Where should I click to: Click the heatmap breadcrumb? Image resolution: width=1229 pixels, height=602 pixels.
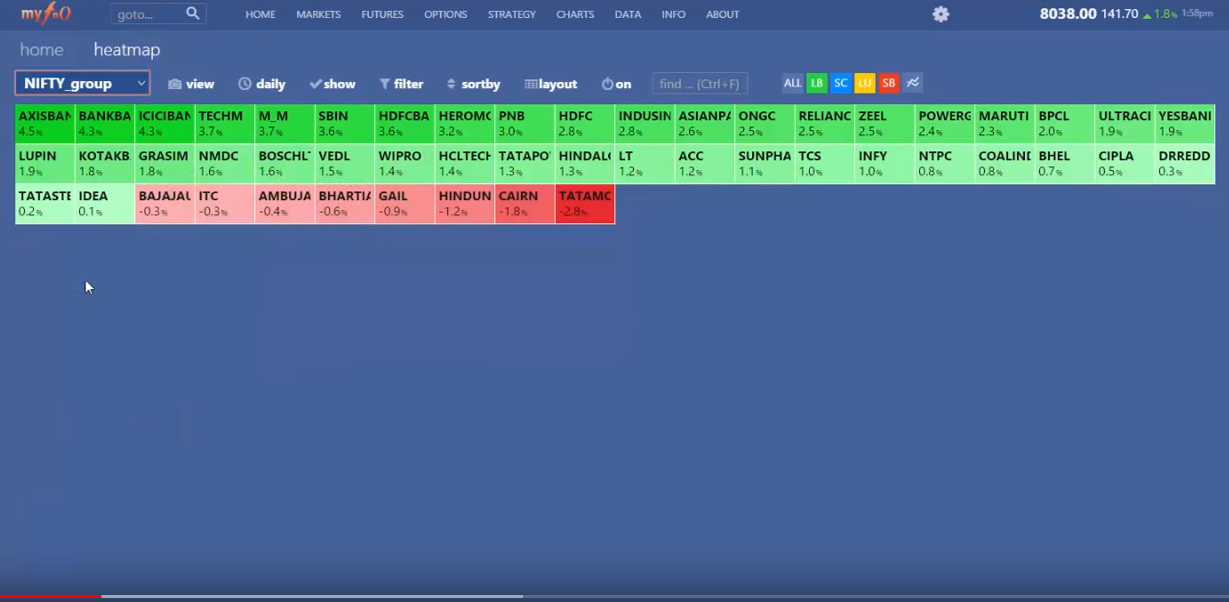pos(127,49)
